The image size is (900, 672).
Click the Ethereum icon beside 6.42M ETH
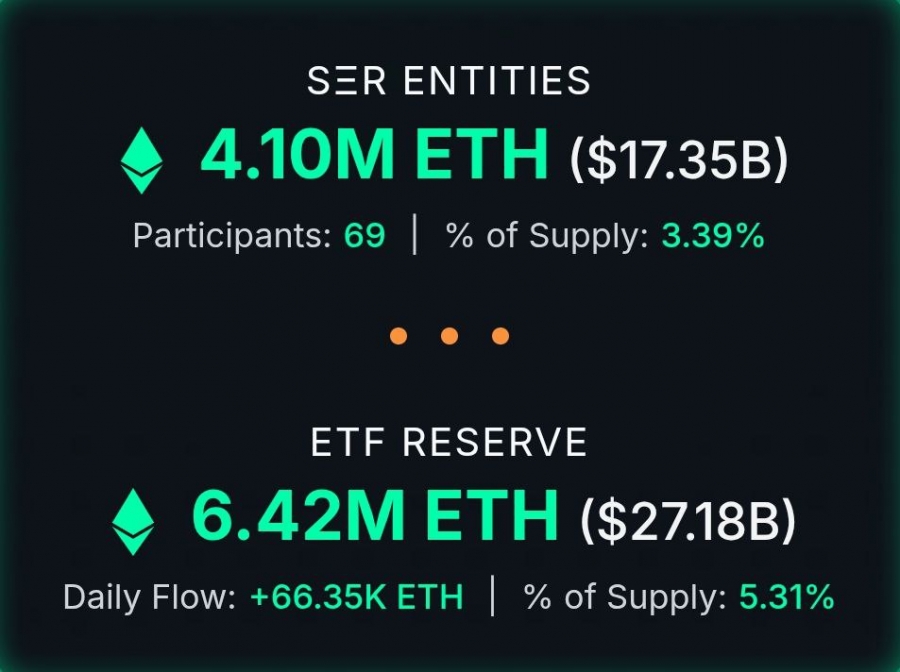click(133, 522)
